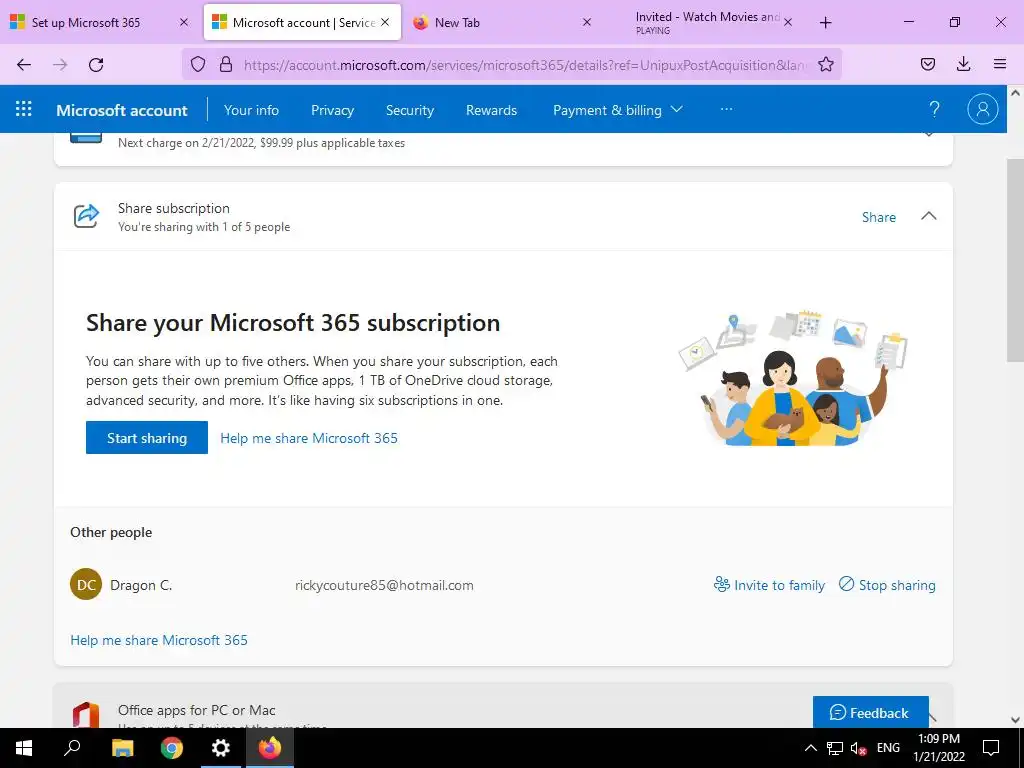This screenshot has width=1024, height=768.
Task: Expand the next charge billing section
Action: 928,134
